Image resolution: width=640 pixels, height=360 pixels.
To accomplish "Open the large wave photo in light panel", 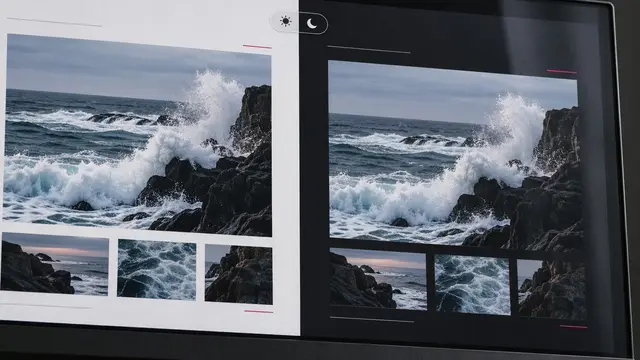I will pos(138,135).
